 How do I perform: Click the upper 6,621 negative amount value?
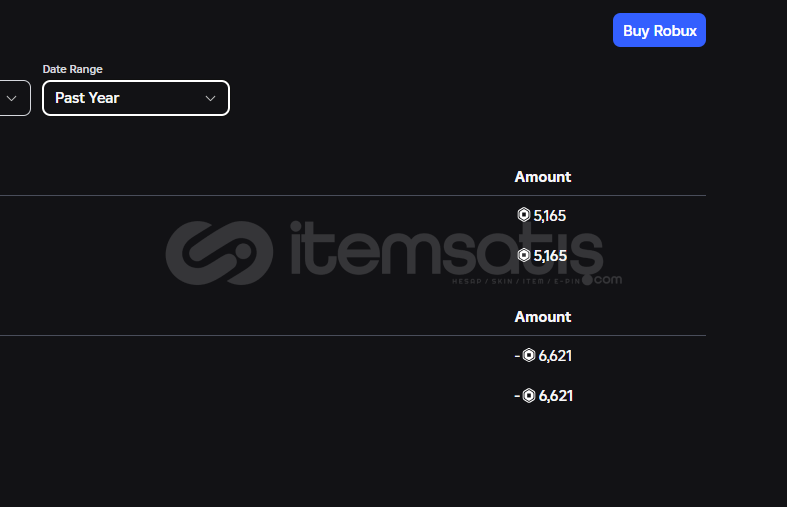click(555, 356)
